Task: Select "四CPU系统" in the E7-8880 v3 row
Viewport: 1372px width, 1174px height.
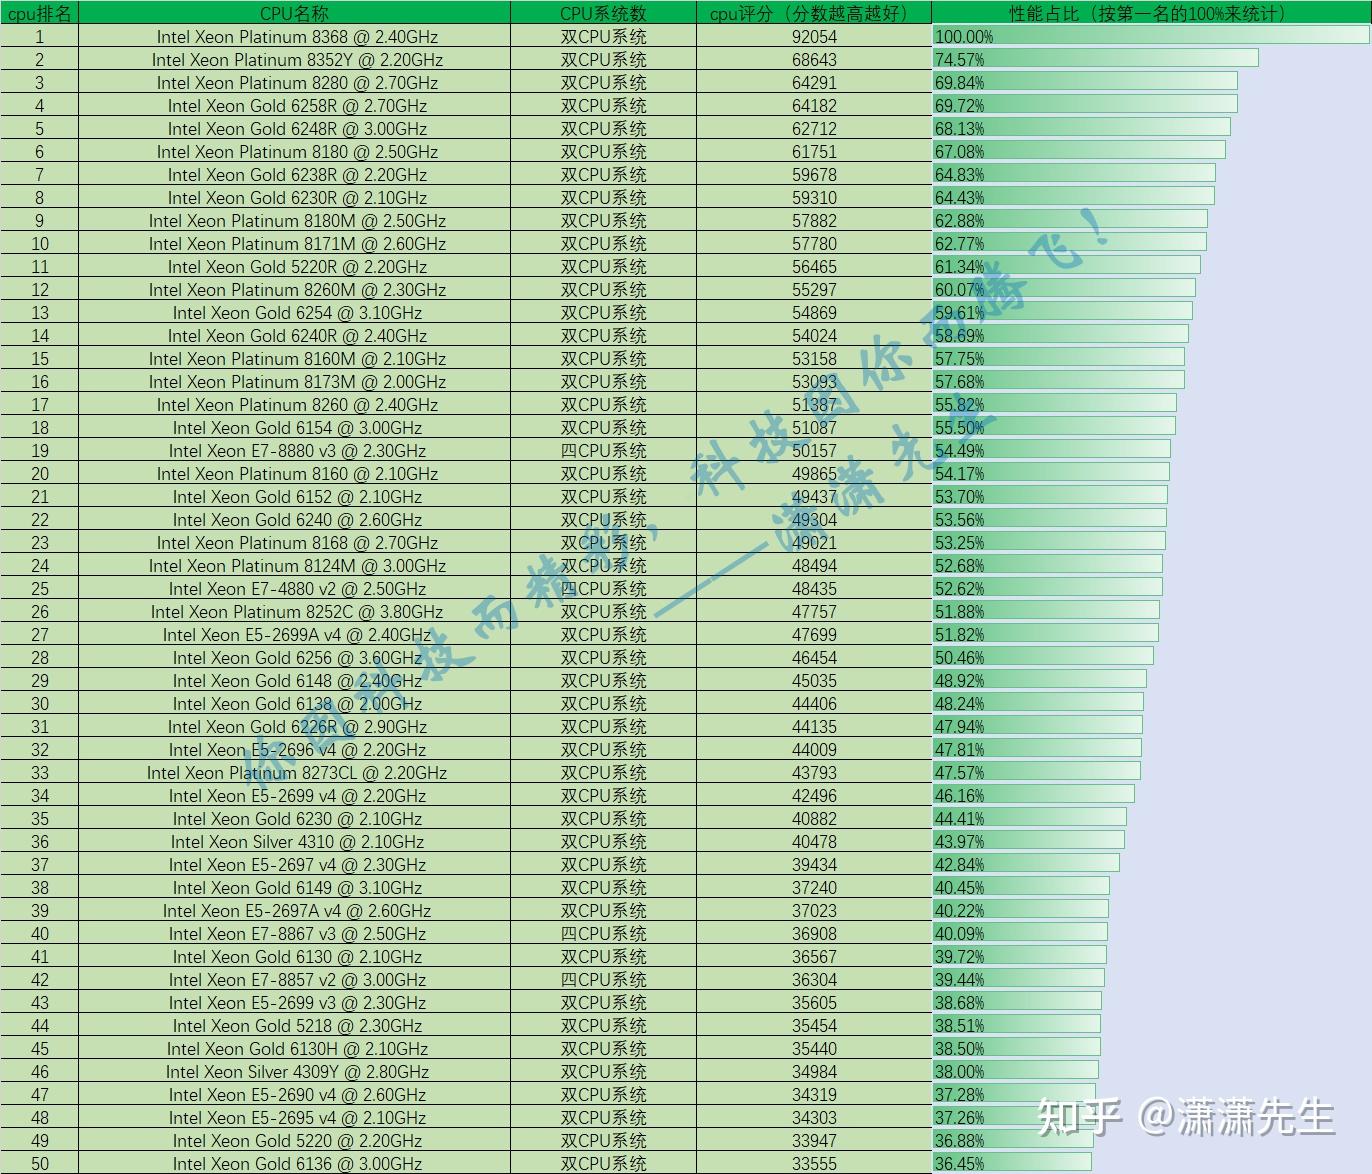Action: click(x=603, y=451)
